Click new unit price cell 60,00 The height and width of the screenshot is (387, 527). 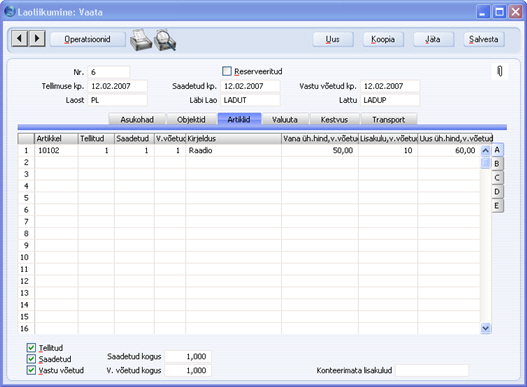tap(449, 150)
